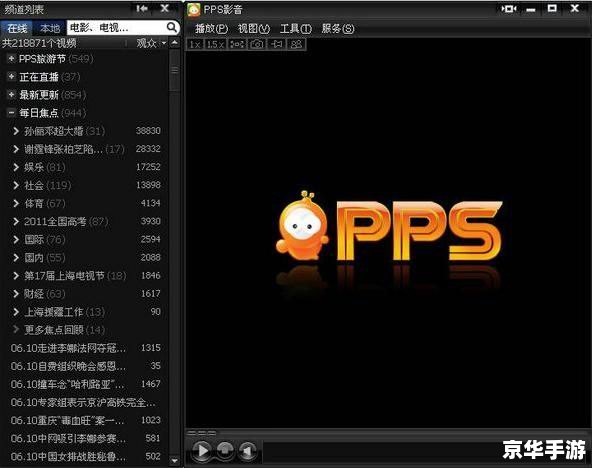The height and width of the screenshot is (468, 592).
Task: Select the 06.10撞车念"哈利路亚" video
Action: coord(68,384)
